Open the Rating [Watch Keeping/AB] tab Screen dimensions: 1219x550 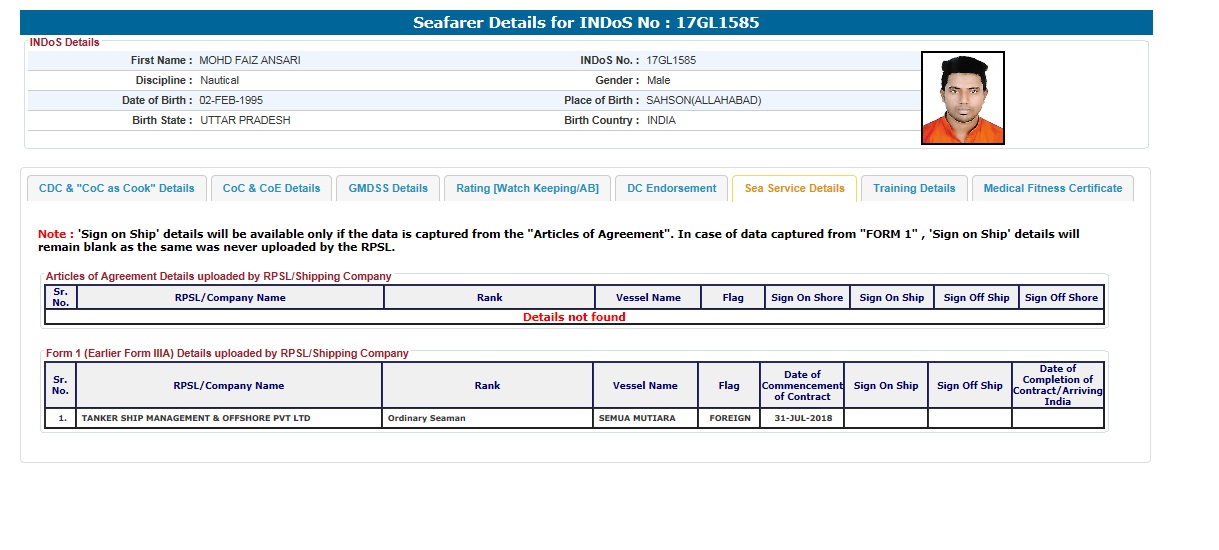527,188
